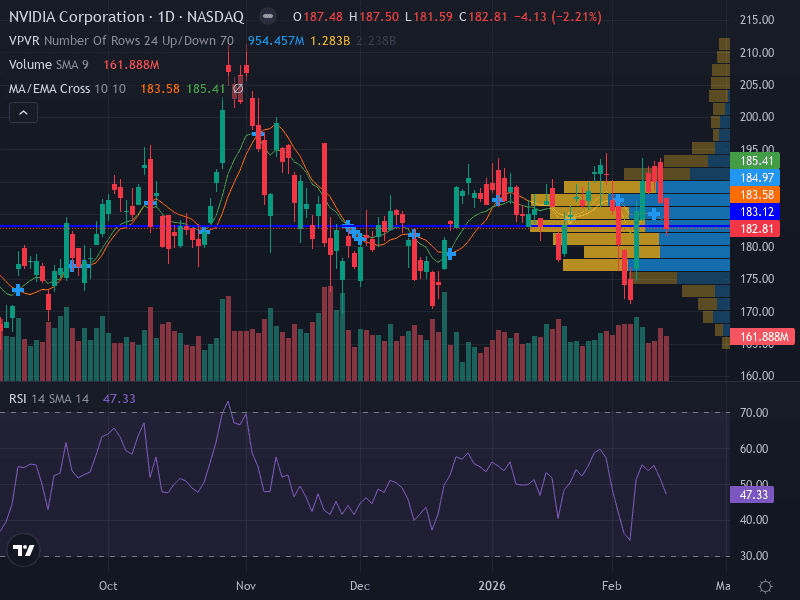Select the MA/EMA Cross indicator legend

[x=67, y=89]
